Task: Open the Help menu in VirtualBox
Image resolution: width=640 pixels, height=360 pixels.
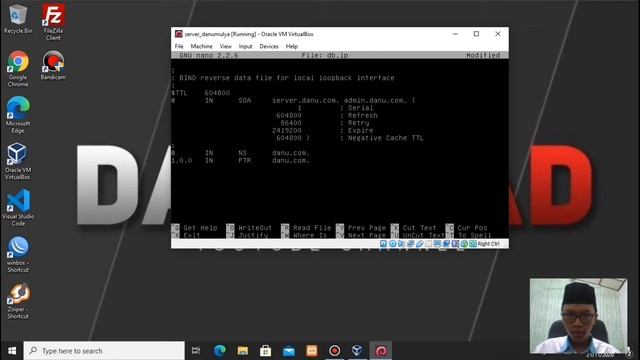Action: click(291, 46)
